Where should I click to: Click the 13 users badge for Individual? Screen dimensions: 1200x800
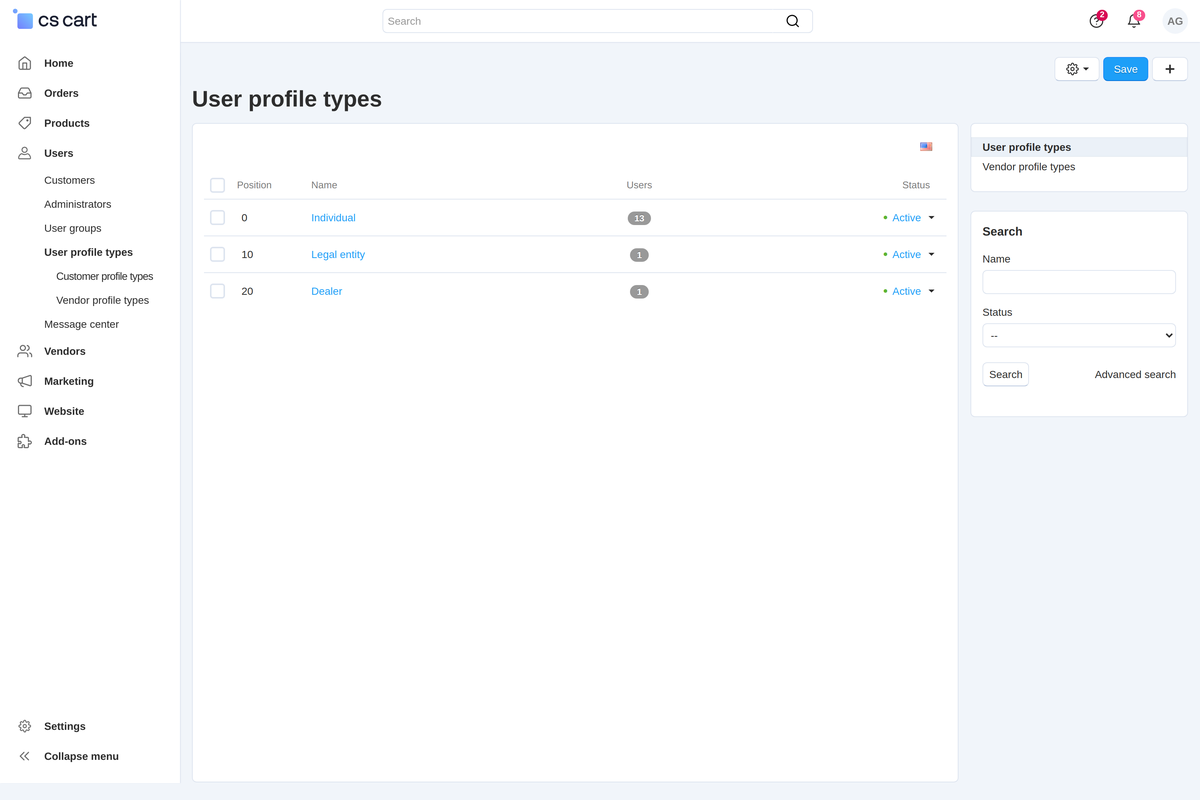click(x=639, y=218)
